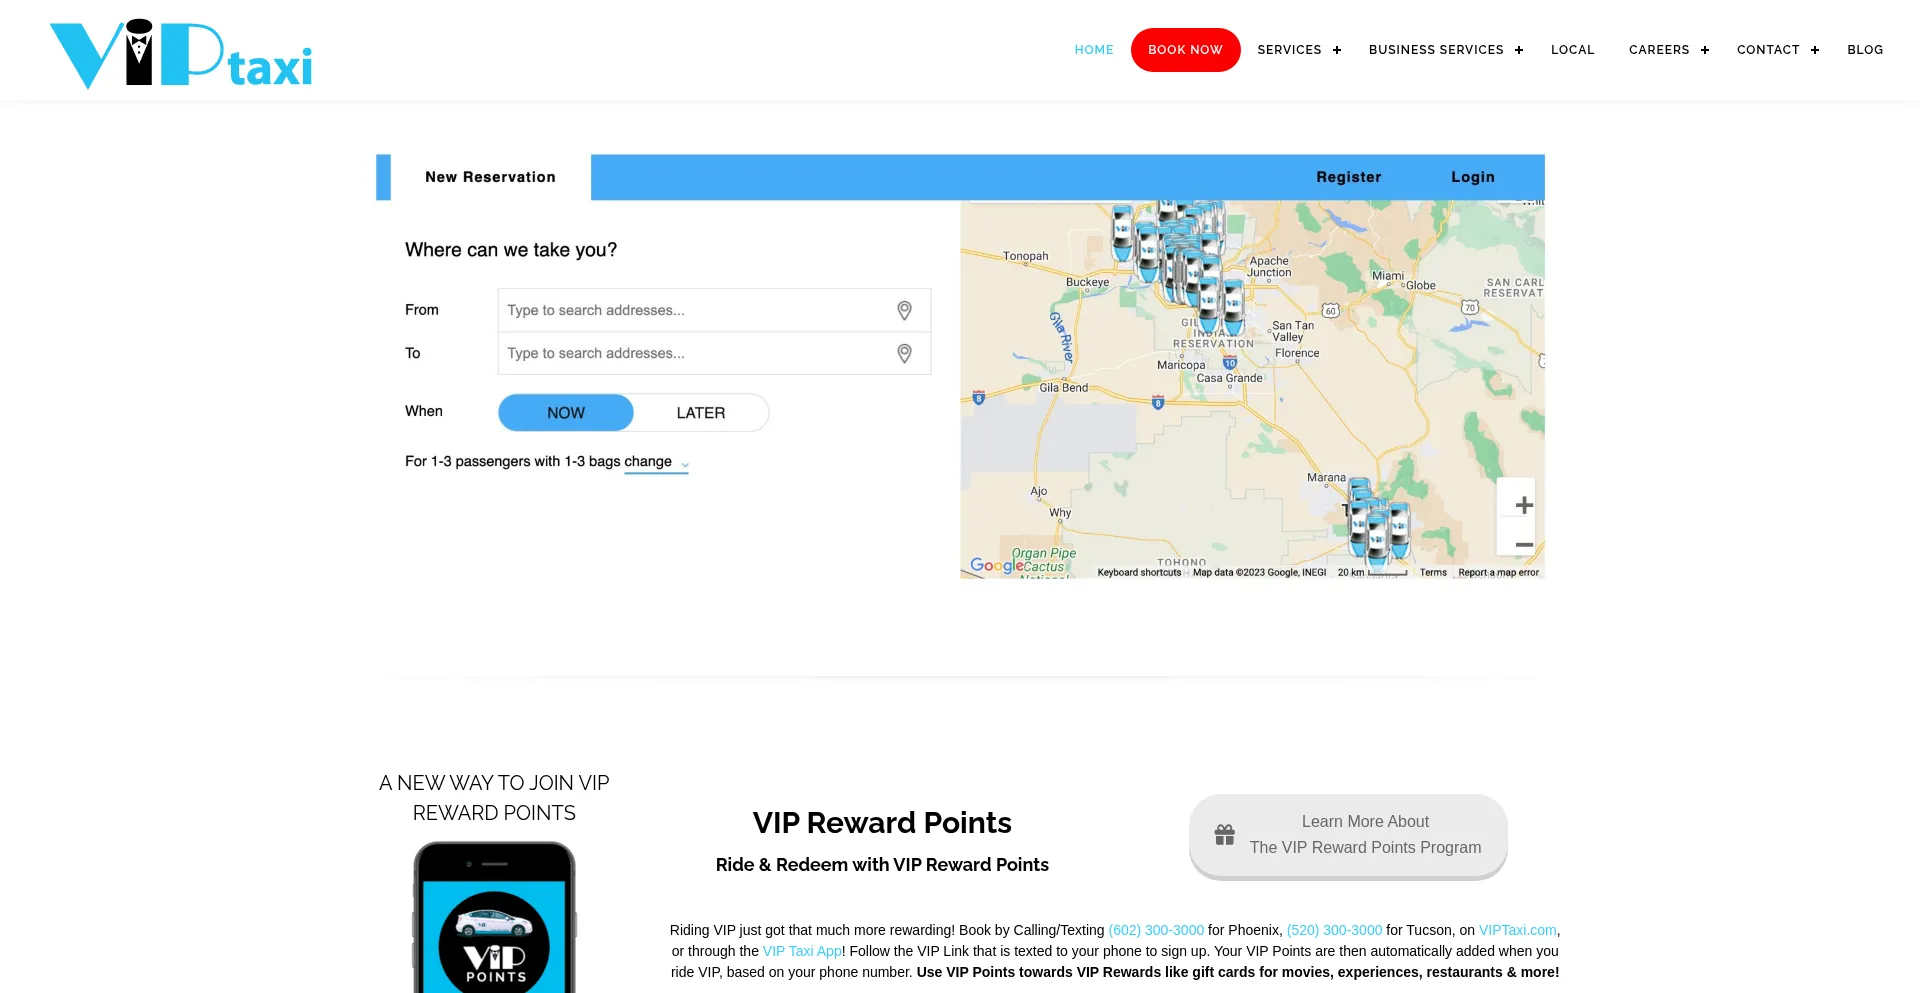1920x993 pixels.
Task: Click From field location pin icon
Action: [x=904, y=311]
